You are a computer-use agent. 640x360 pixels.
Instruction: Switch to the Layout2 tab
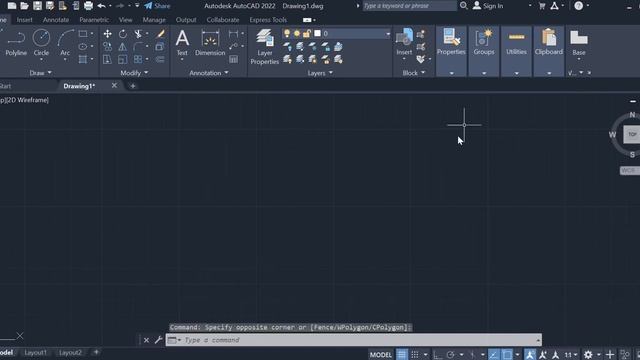[x=70, y=352]
